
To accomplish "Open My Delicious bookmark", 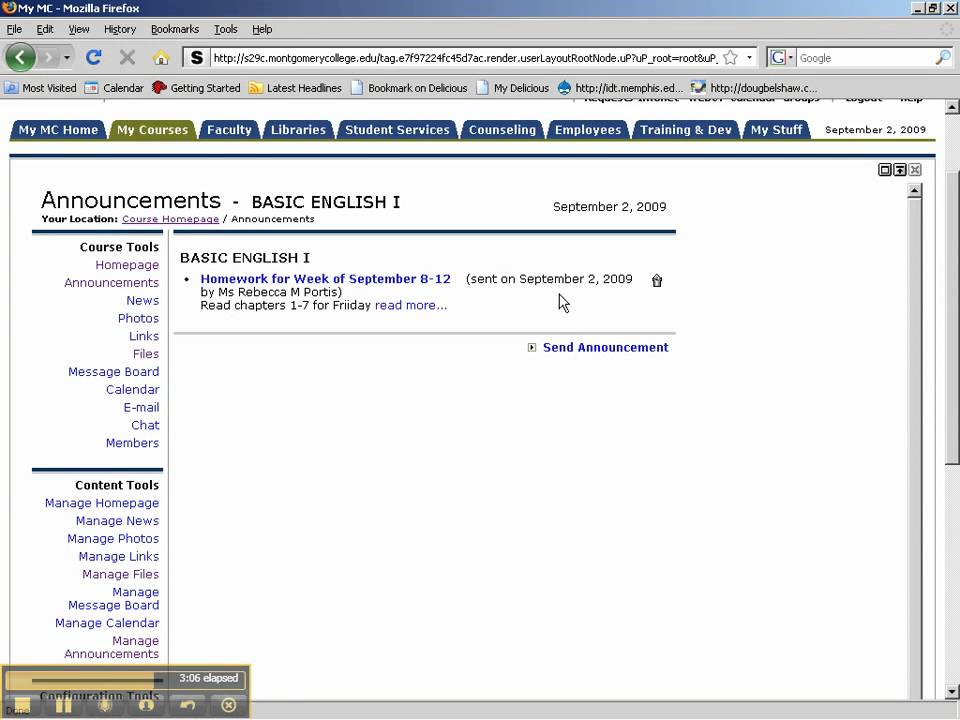I will [x=512, y=88].
